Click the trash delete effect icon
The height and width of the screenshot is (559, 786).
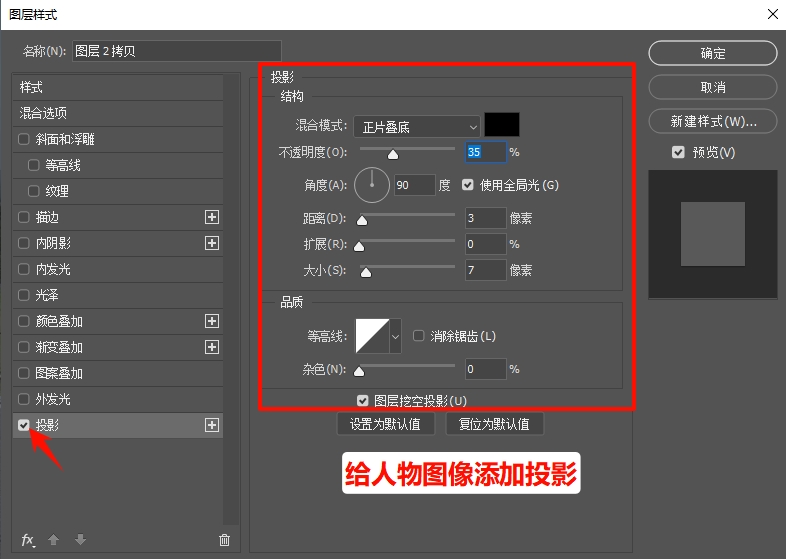click(x=224, y=540)
